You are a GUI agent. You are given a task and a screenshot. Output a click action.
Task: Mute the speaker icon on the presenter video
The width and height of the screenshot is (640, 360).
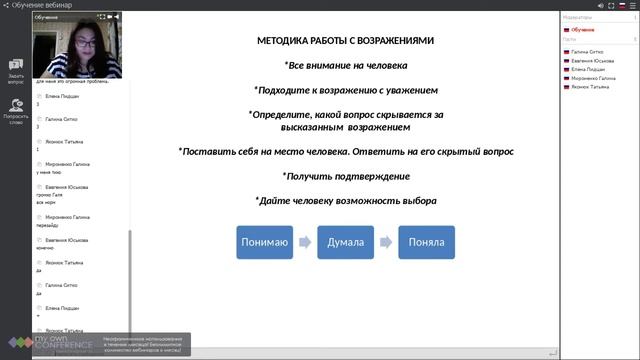[x=117, y=17]
